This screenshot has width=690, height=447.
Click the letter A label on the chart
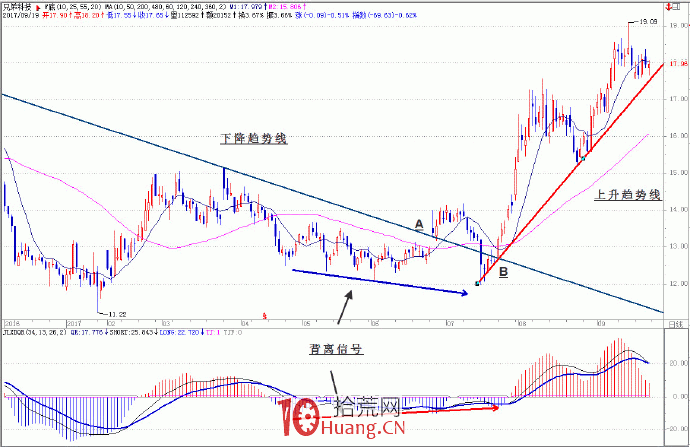point(419,225)
